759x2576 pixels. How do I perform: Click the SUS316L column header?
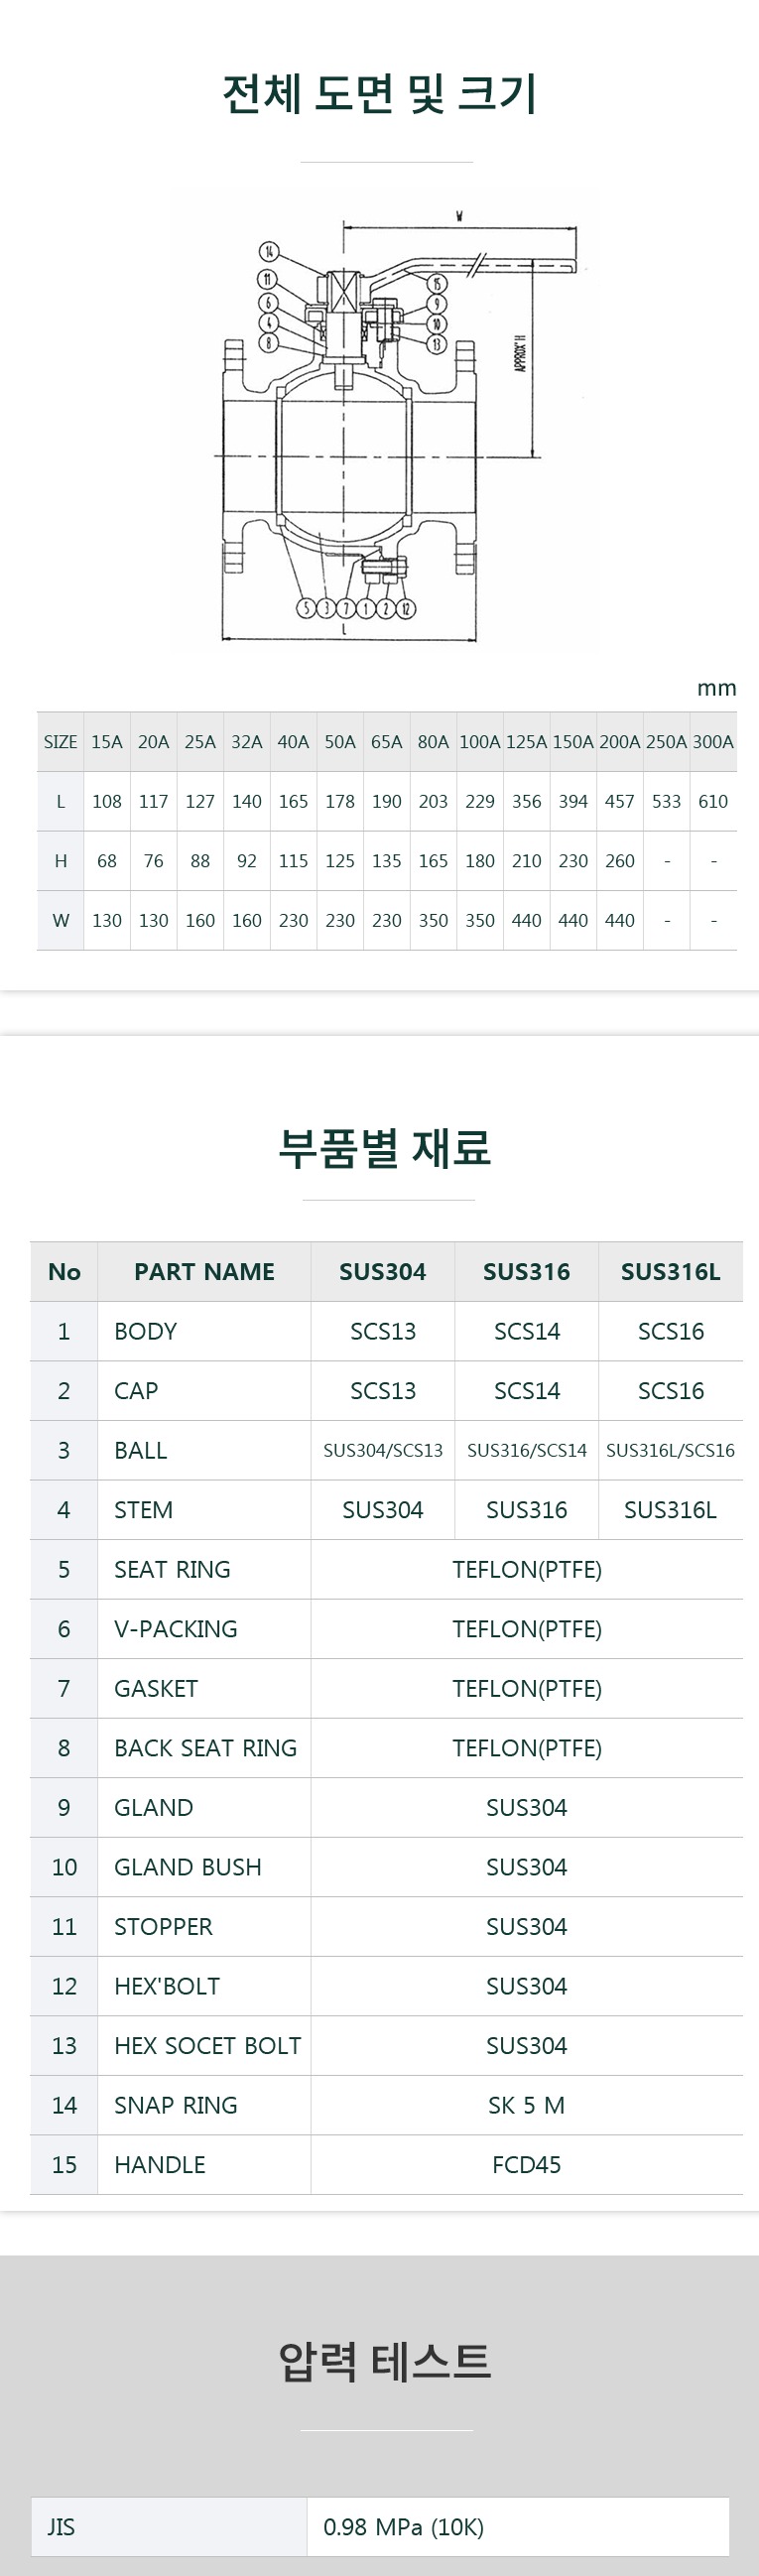[670, 1271]
